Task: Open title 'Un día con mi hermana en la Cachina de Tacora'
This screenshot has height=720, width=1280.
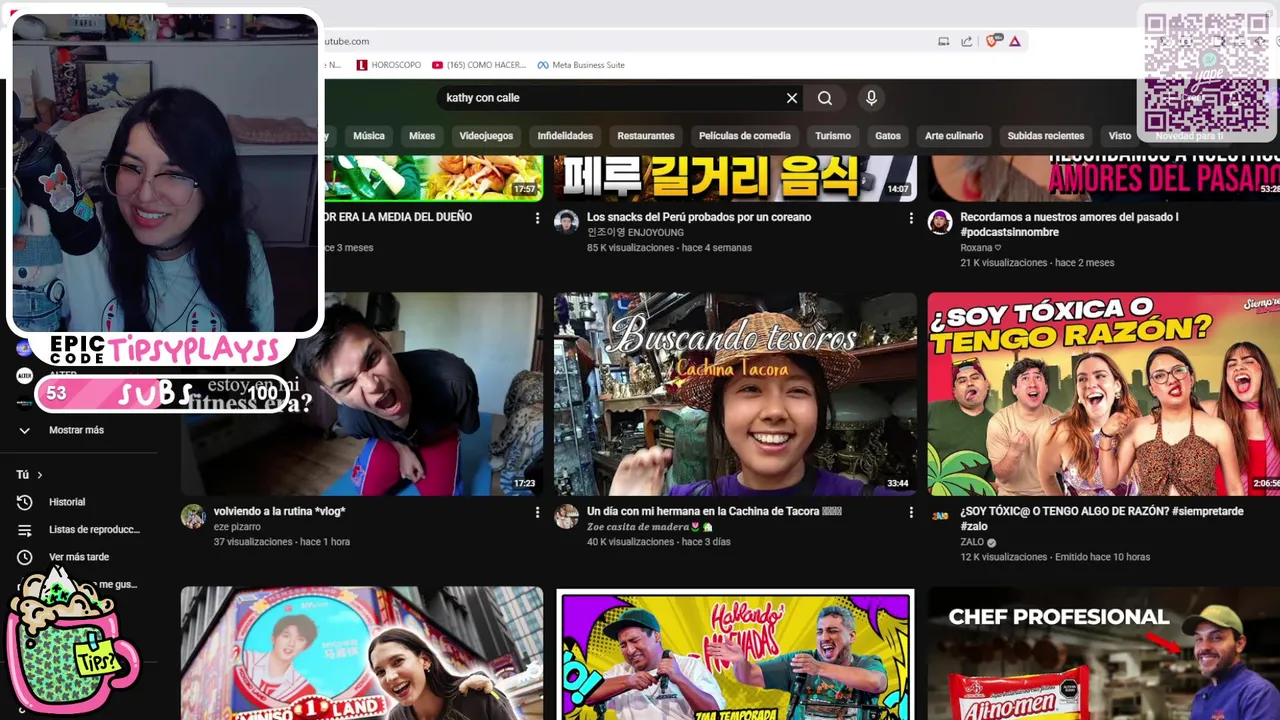Action: click(714, 511)
